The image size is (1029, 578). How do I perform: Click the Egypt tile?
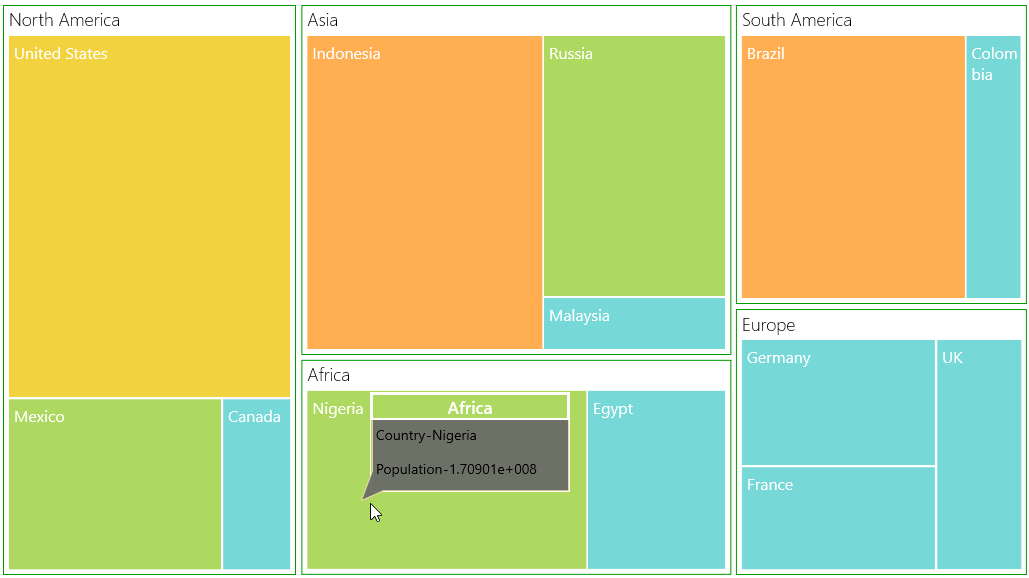pos(656,480)
